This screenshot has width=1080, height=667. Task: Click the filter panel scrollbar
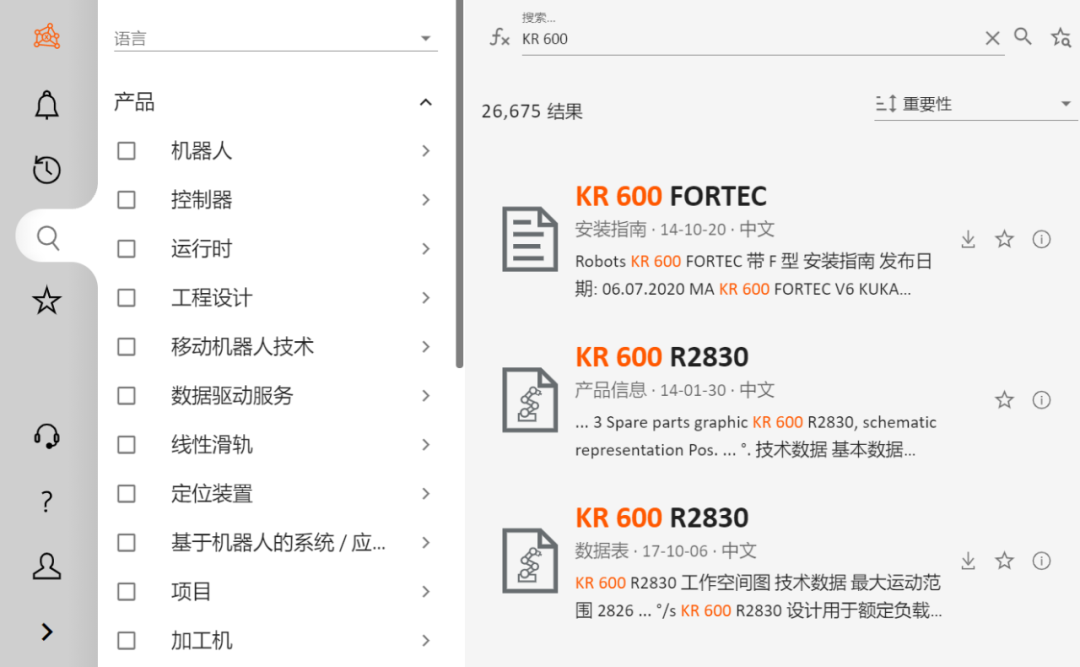click(459, 184)
